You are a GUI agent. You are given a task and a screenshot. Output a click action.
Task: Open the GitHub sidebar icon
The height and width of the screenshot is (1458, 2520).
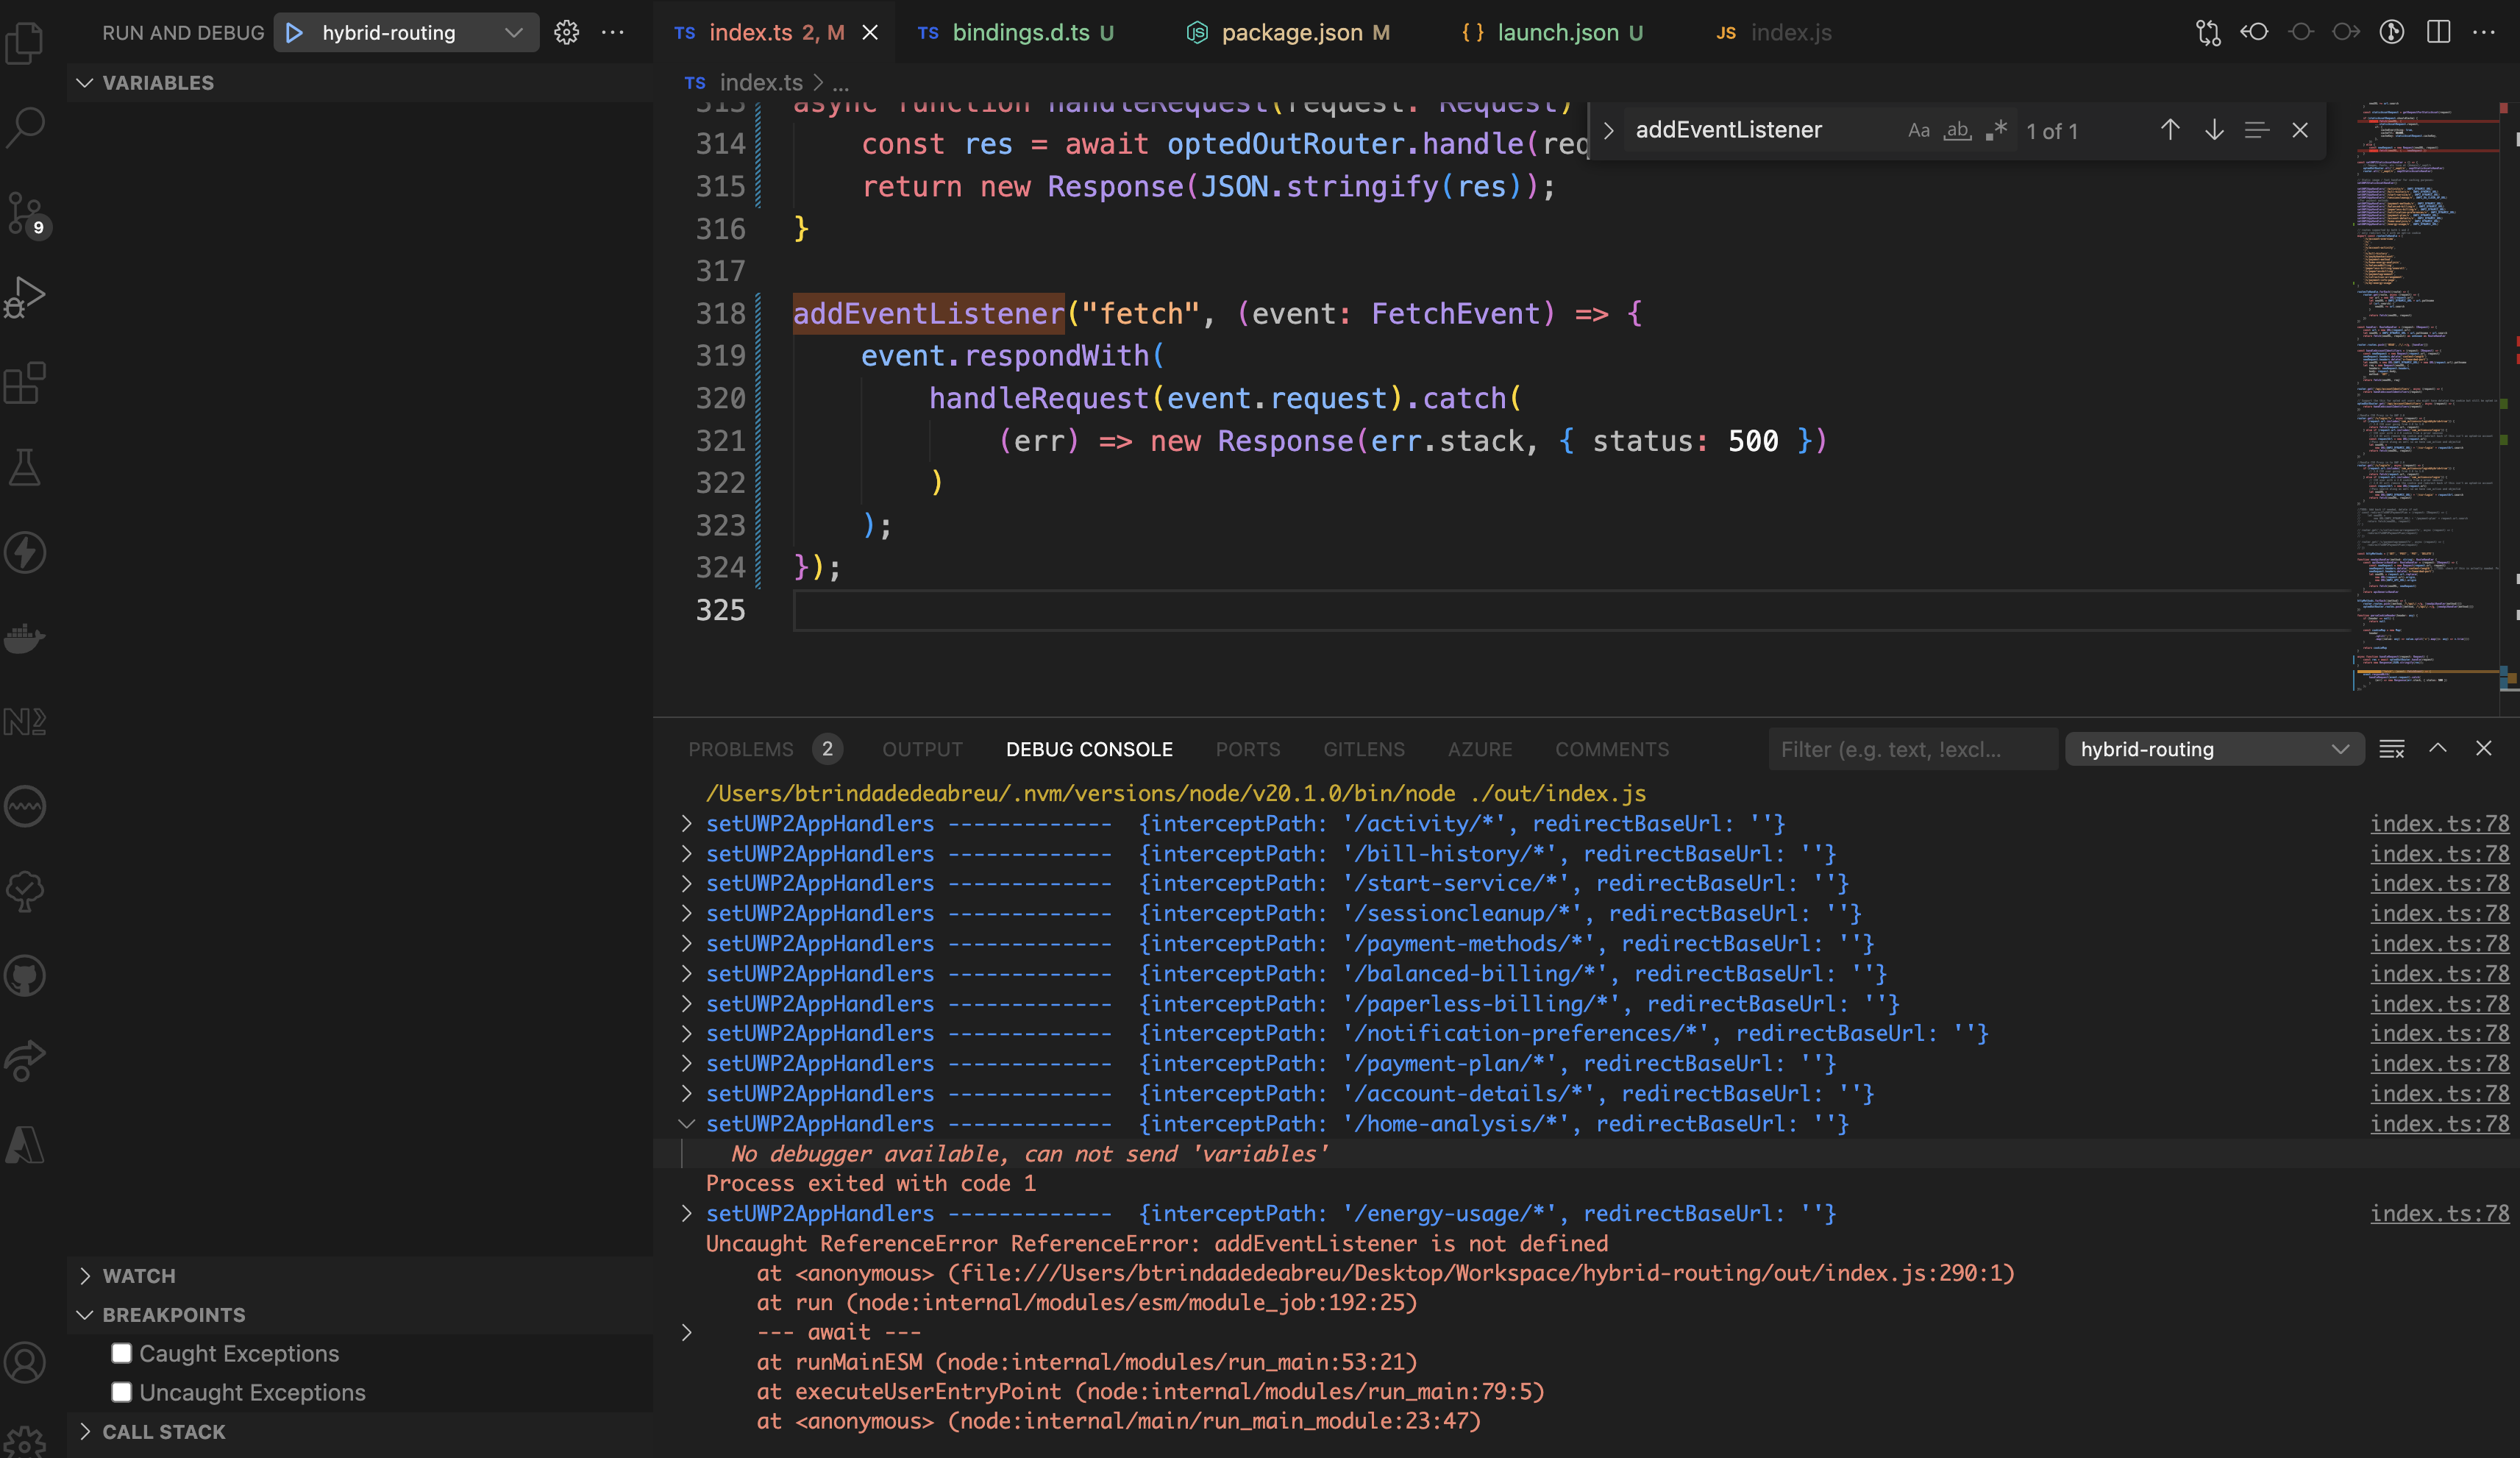click(x=25, y=976)
